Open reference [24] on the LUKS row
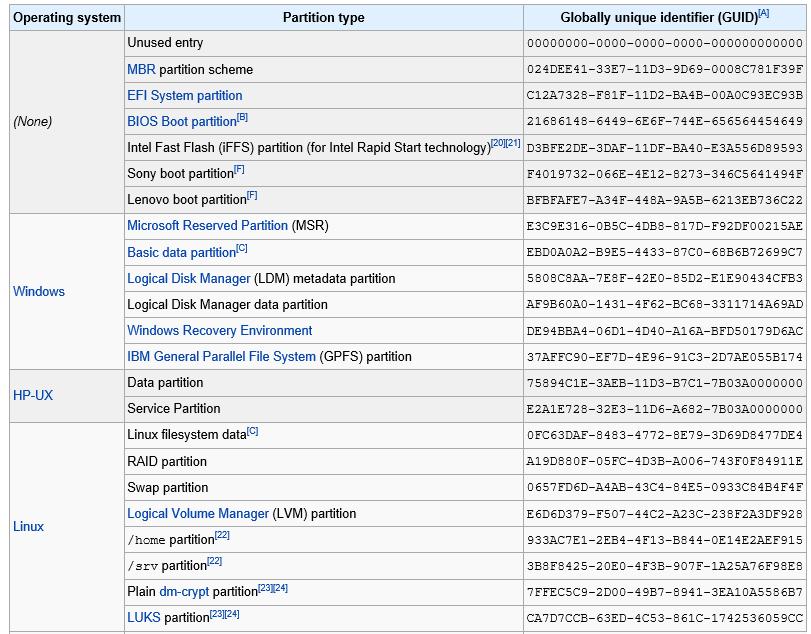The width and height of the screenshot is (811, 634). coord(232,614)
